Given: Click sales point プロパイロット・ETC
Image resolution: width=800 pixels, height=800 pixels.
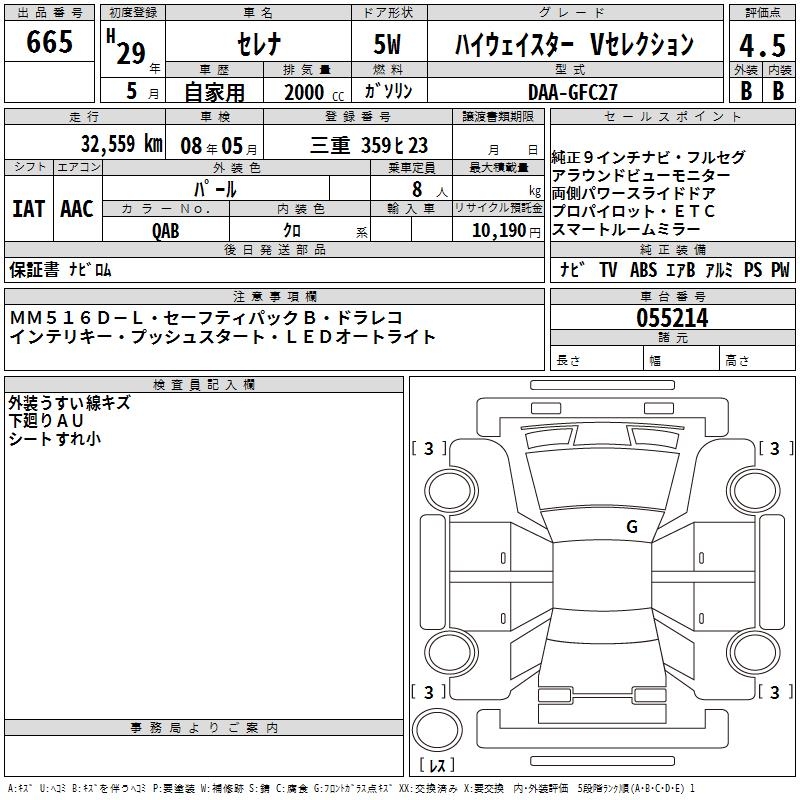Looking at the screenshot, I should pyautogui.click(x=633, y=211).
